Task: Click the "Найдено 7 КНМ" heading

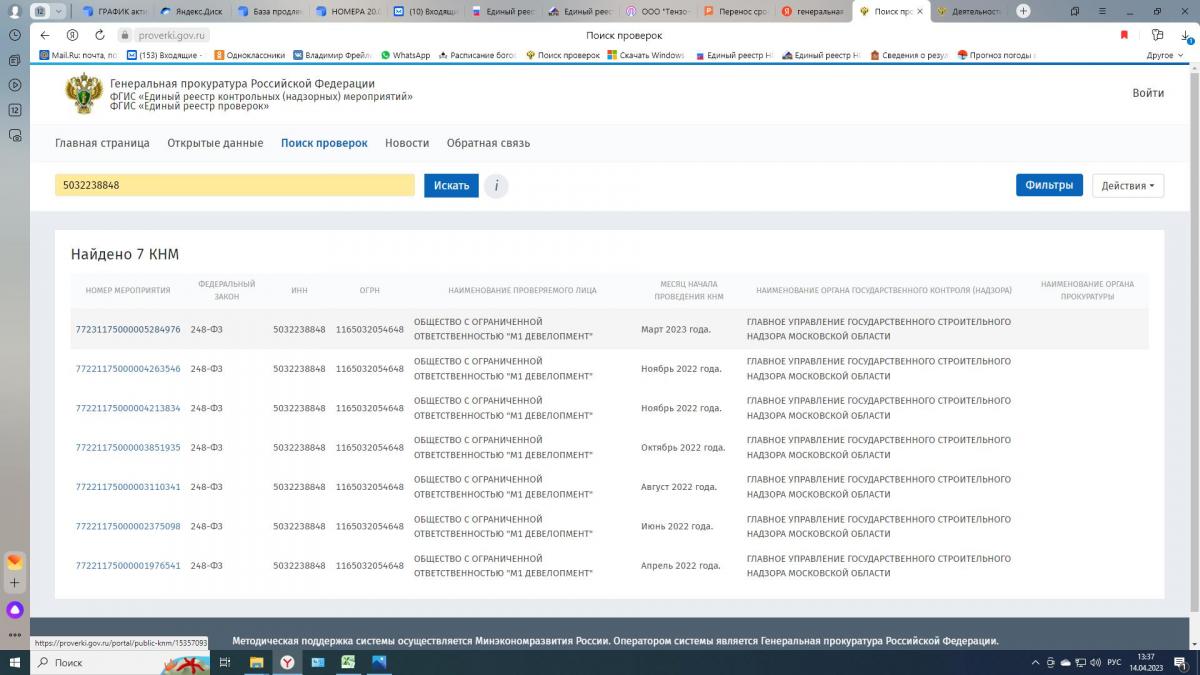Action: 125,254
